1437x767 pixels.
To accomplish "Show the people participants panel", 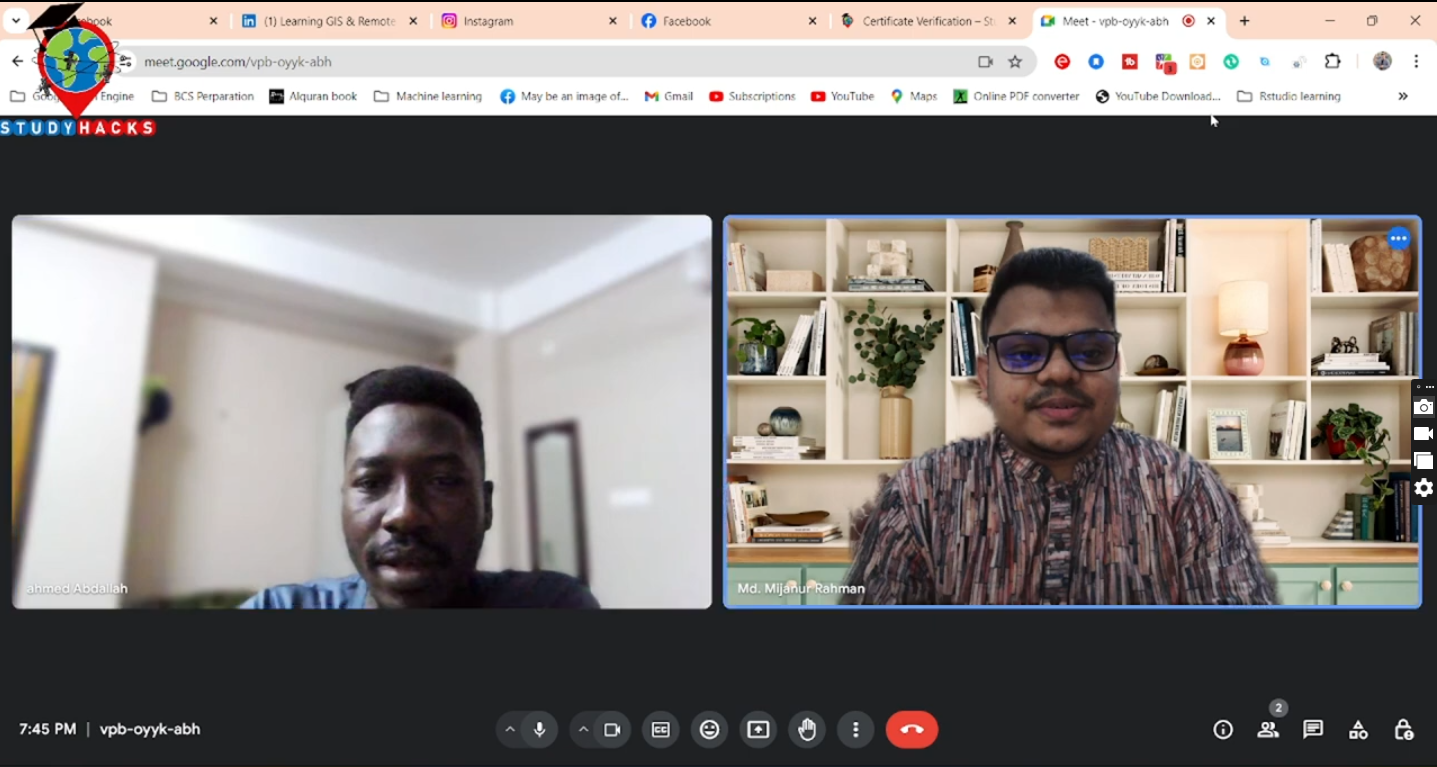I will tap(1268, 730).
